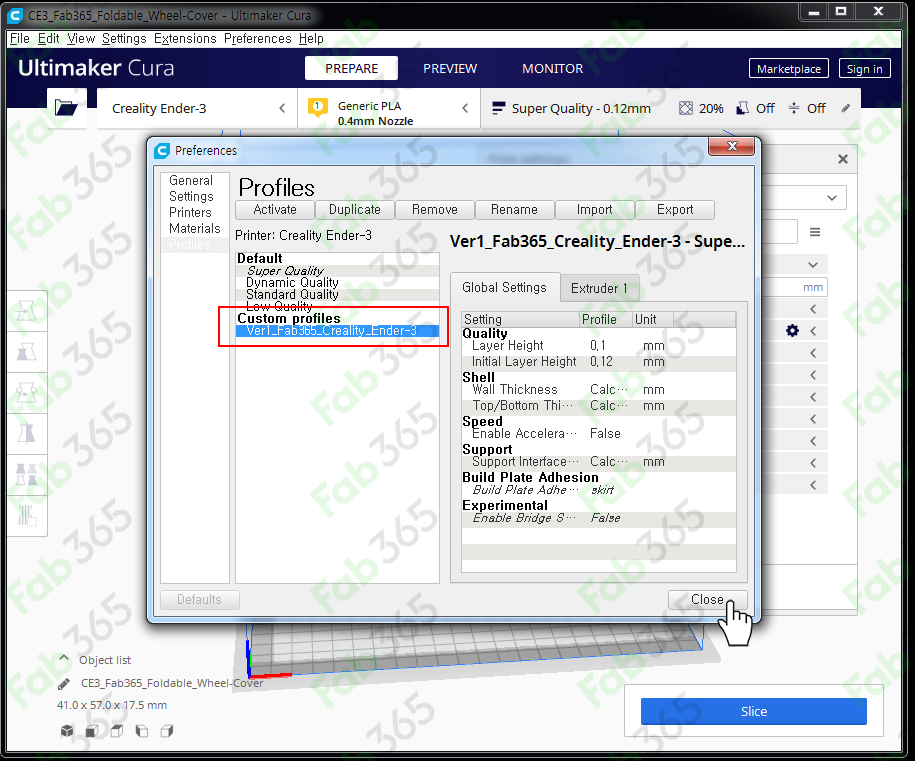Viewport: 915px width, 761px height.
Task: Close the print settings panel behind the dialog
Action: coord(843,159)
